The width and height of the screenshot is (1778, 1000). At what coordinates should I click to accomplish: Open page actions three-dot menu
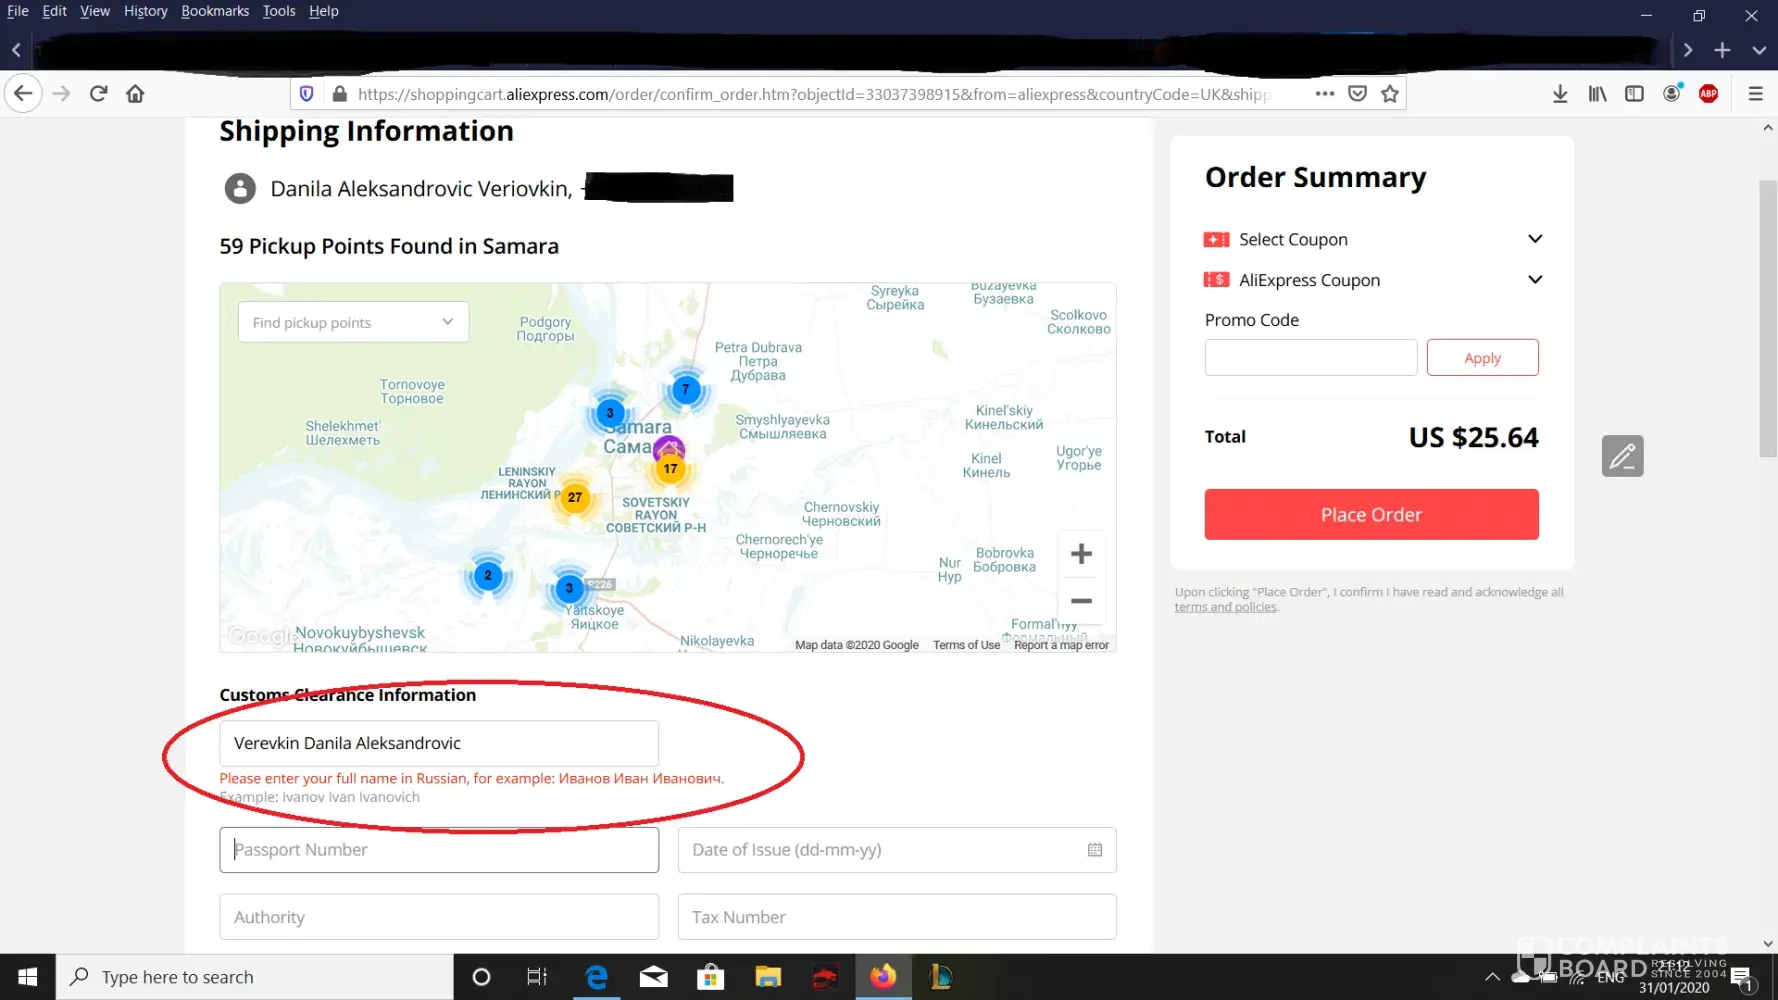[1325, 94]
